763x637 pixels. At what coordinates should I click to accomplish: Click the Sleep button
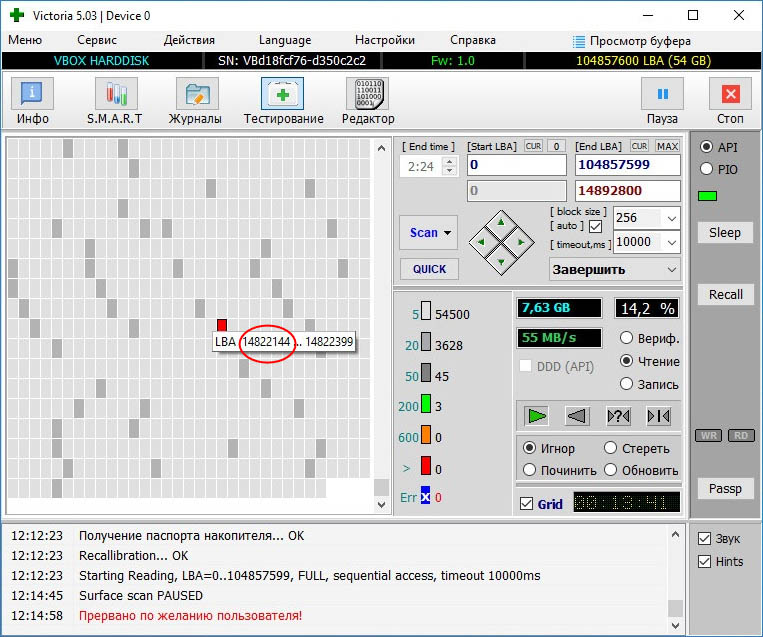(x=725, y=233)
